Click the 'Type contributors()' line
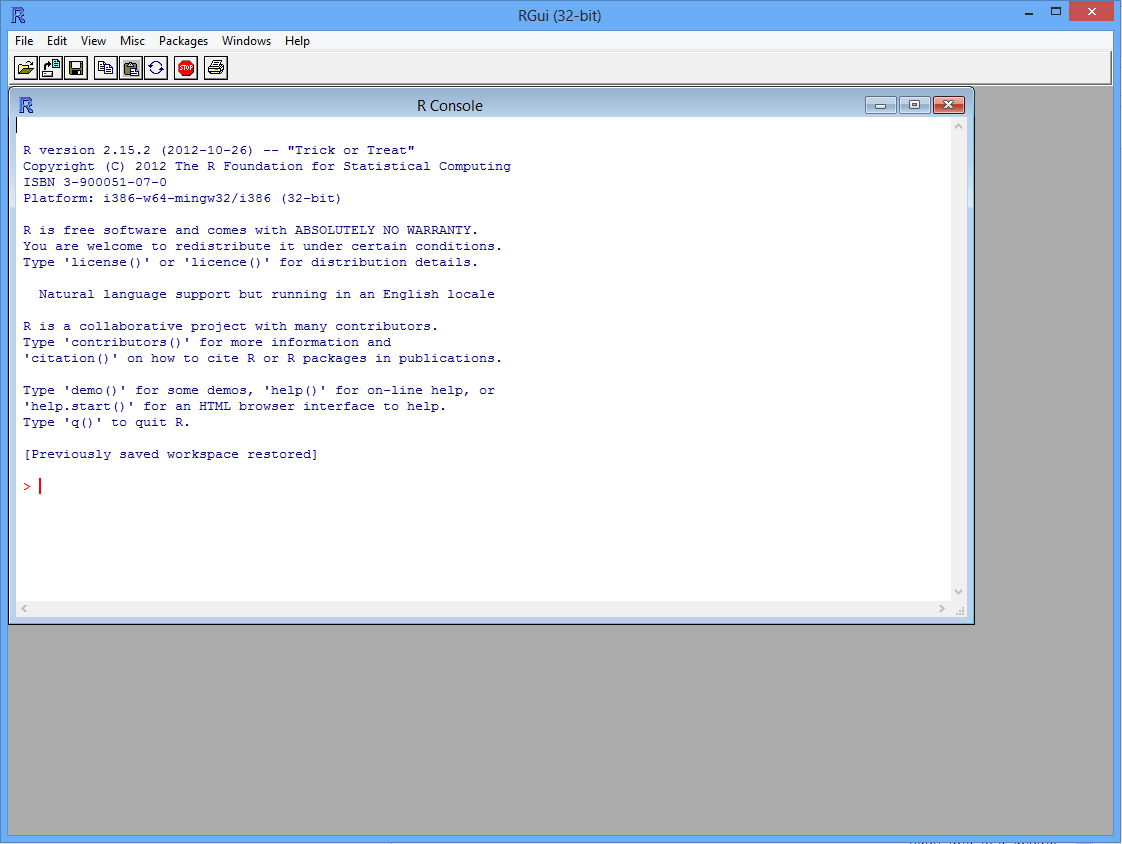Screen dimensions: 1122x844 point(207,343)
